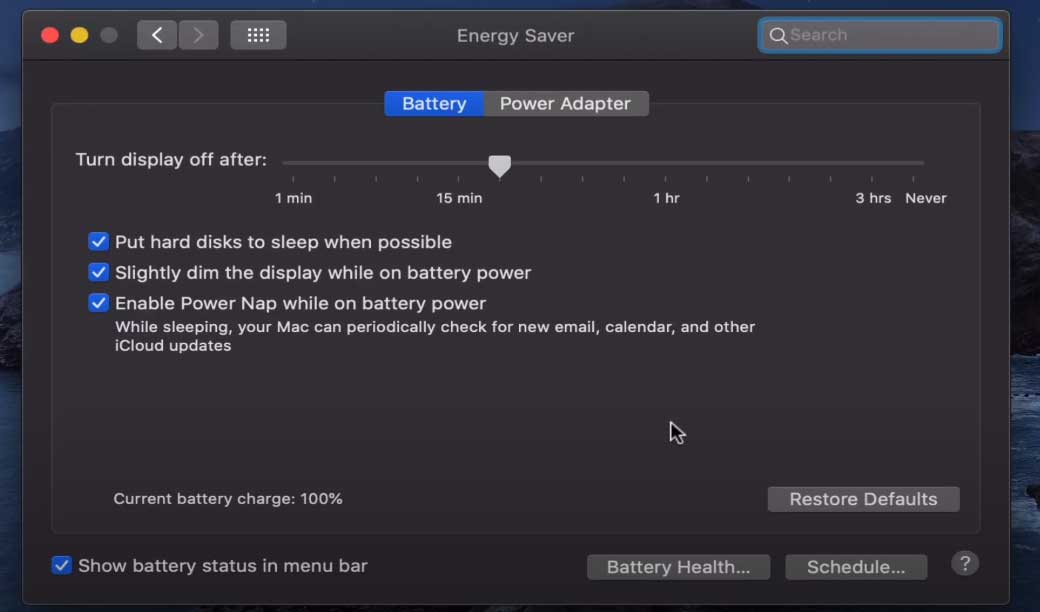Set display off slider to 1 hr mark

(x=665, y=164)
